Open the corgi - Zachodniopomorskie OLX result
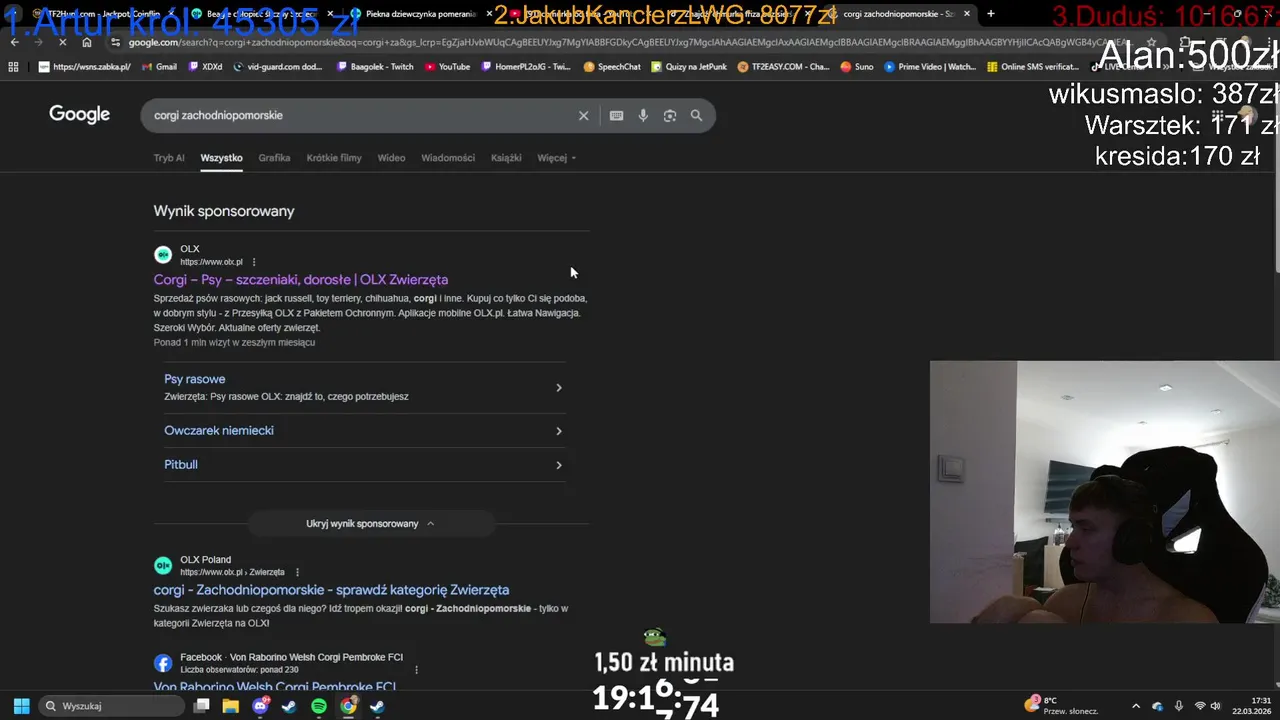This screenshot has height=720, width=1280. (331, 590)
